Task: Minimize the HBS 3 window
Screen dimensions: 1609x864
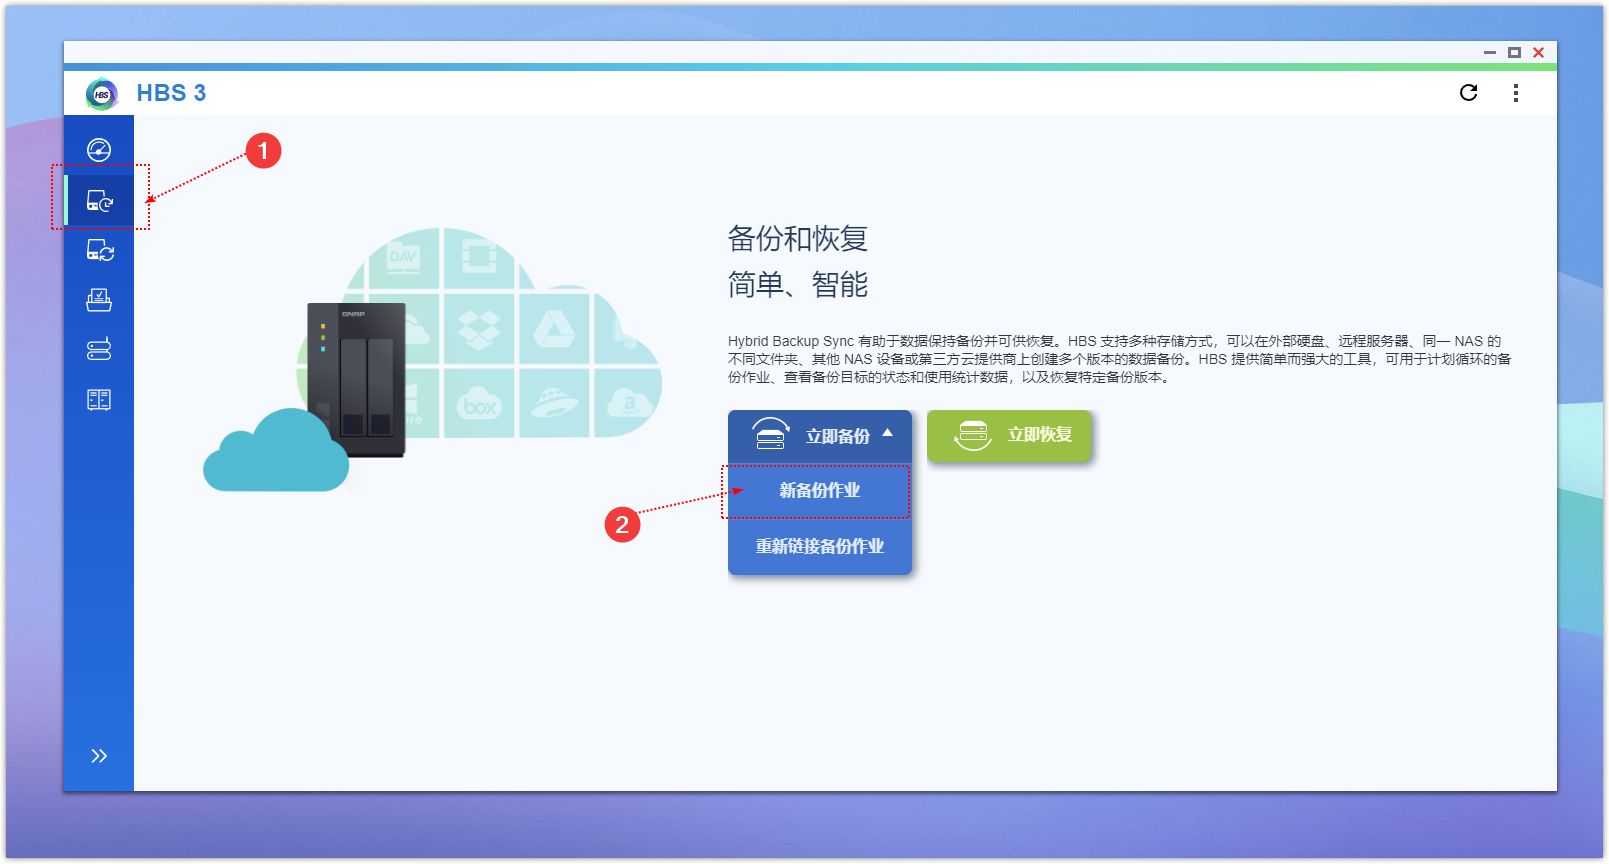Action: [1489, 53]
